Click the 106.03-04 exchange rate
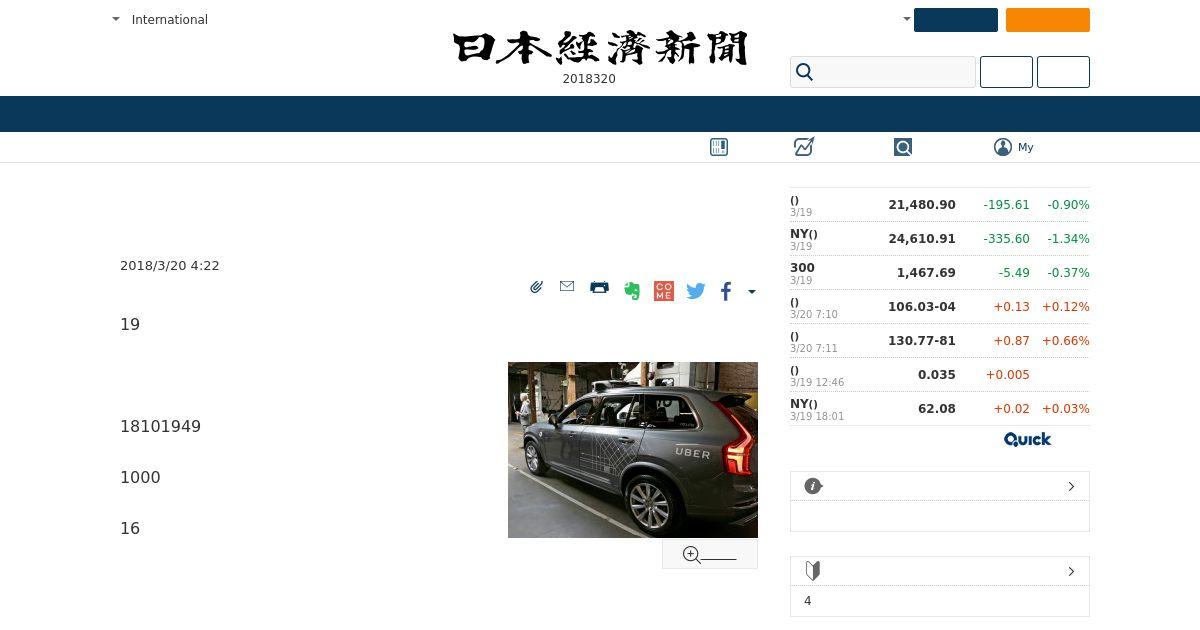This screenshot has width=1200, height=630. tap(922, 306)
